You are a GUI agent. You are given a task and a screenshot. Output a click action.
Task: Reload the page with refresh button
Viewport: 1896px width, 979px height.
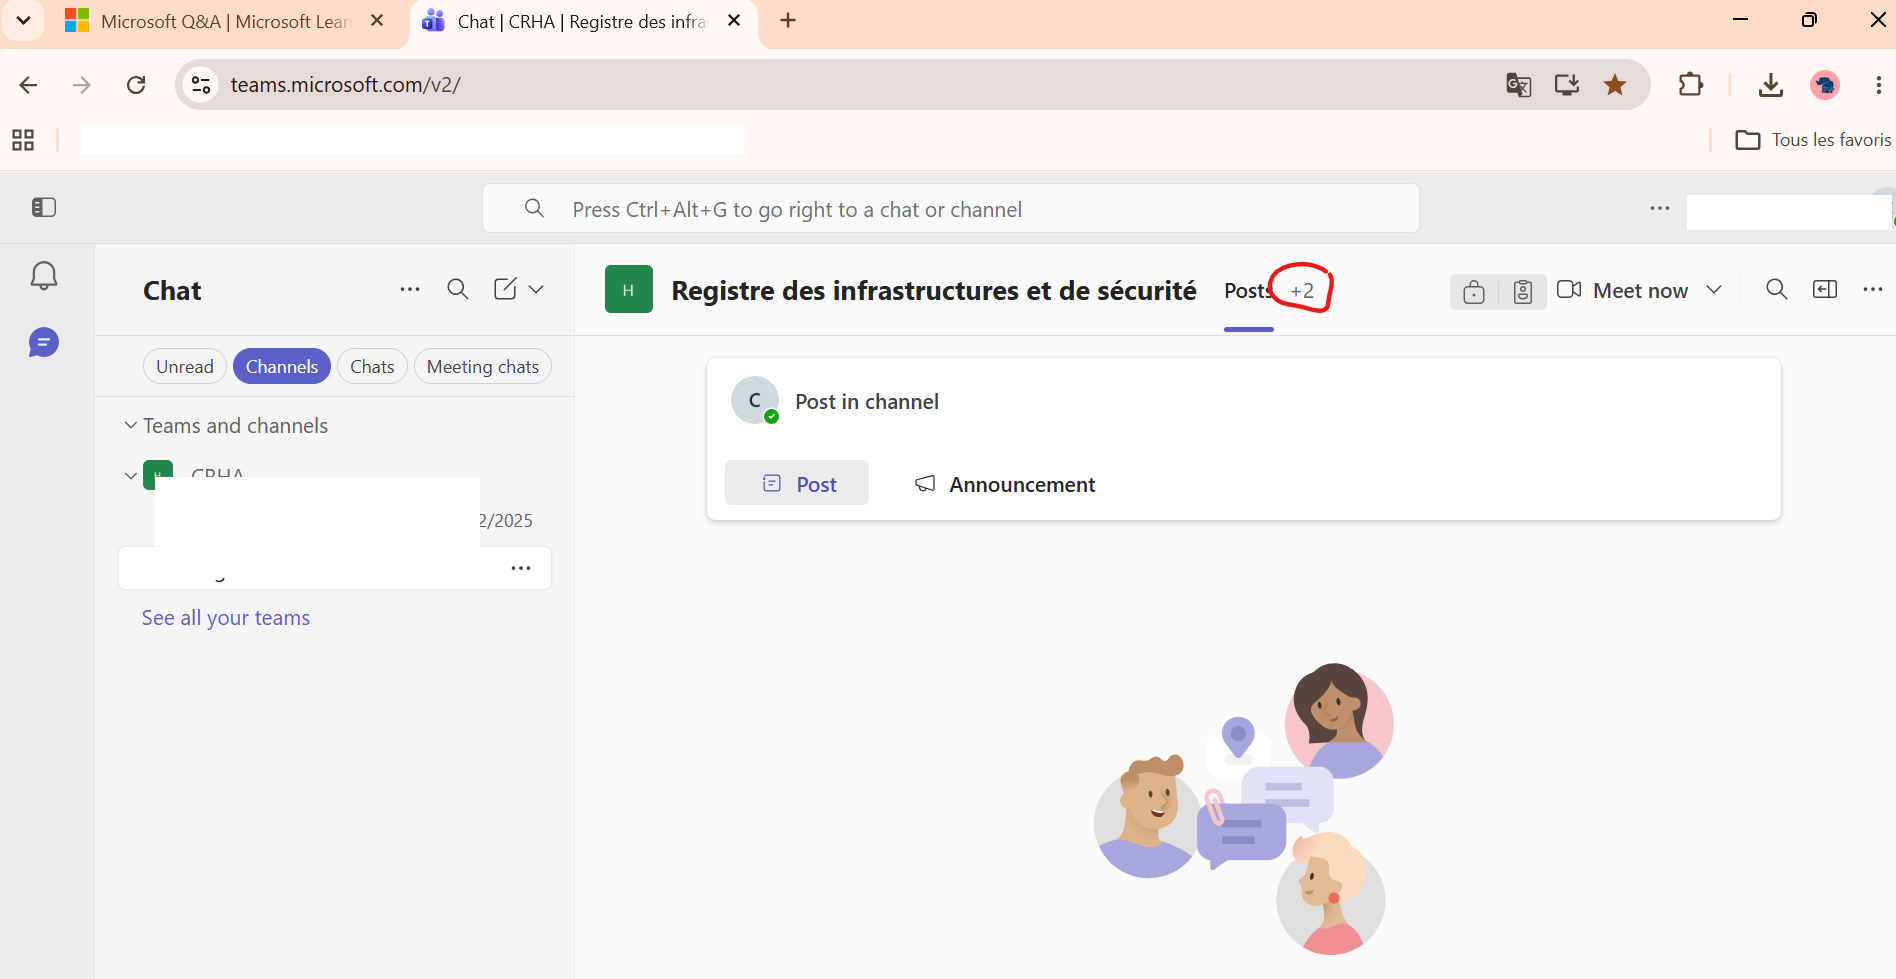click(136, 85)
